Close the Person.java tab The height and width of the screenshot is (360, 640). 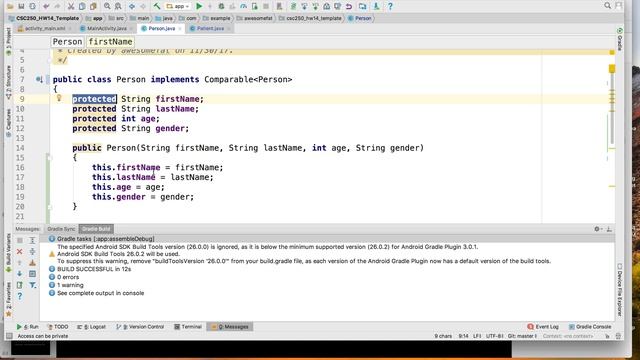tap(180, 29)
